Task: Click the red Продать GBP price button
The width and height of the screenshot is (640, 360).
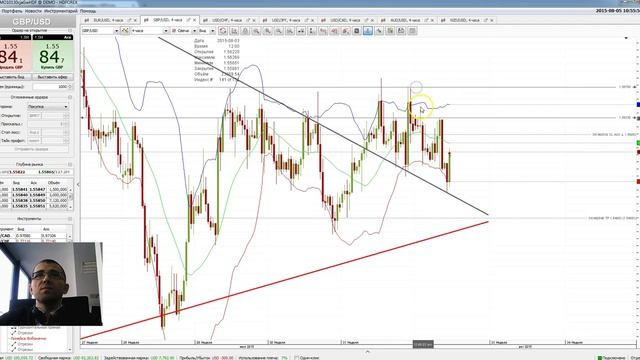Action: [x=15, y=53]
